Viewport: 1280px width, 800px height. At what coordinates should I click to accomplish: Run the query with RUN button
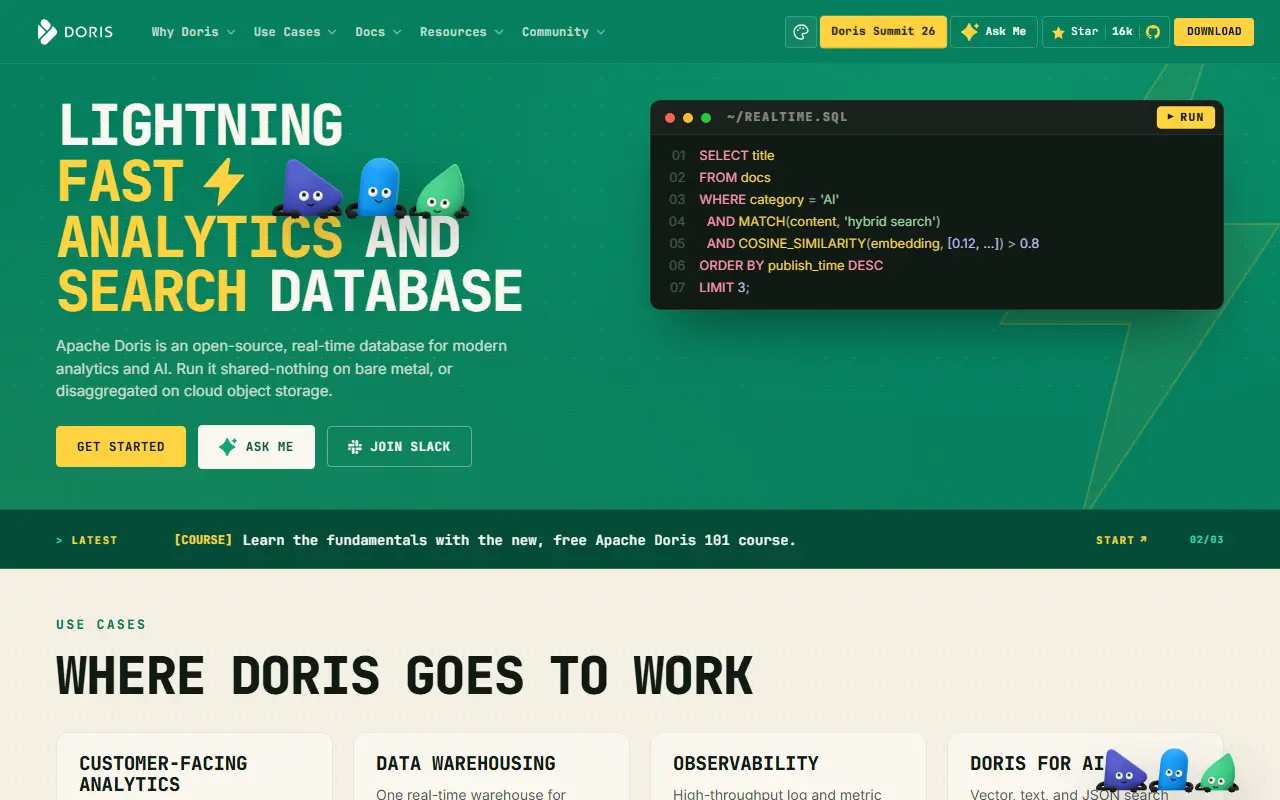pyautogui.click(x=1186, y=117)
